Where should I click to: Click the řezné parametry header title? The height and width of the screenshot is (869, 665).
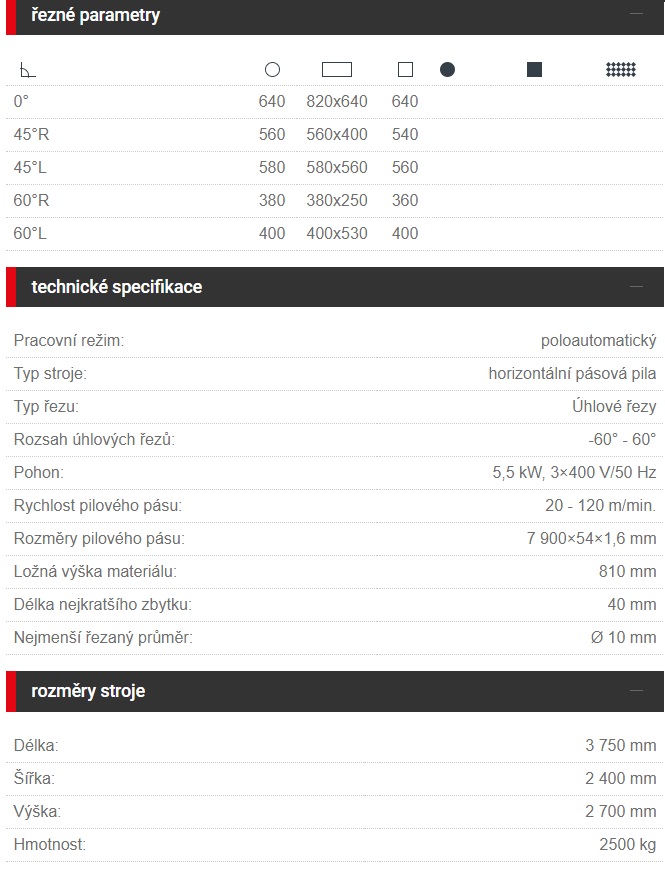(x=95, y=15)
